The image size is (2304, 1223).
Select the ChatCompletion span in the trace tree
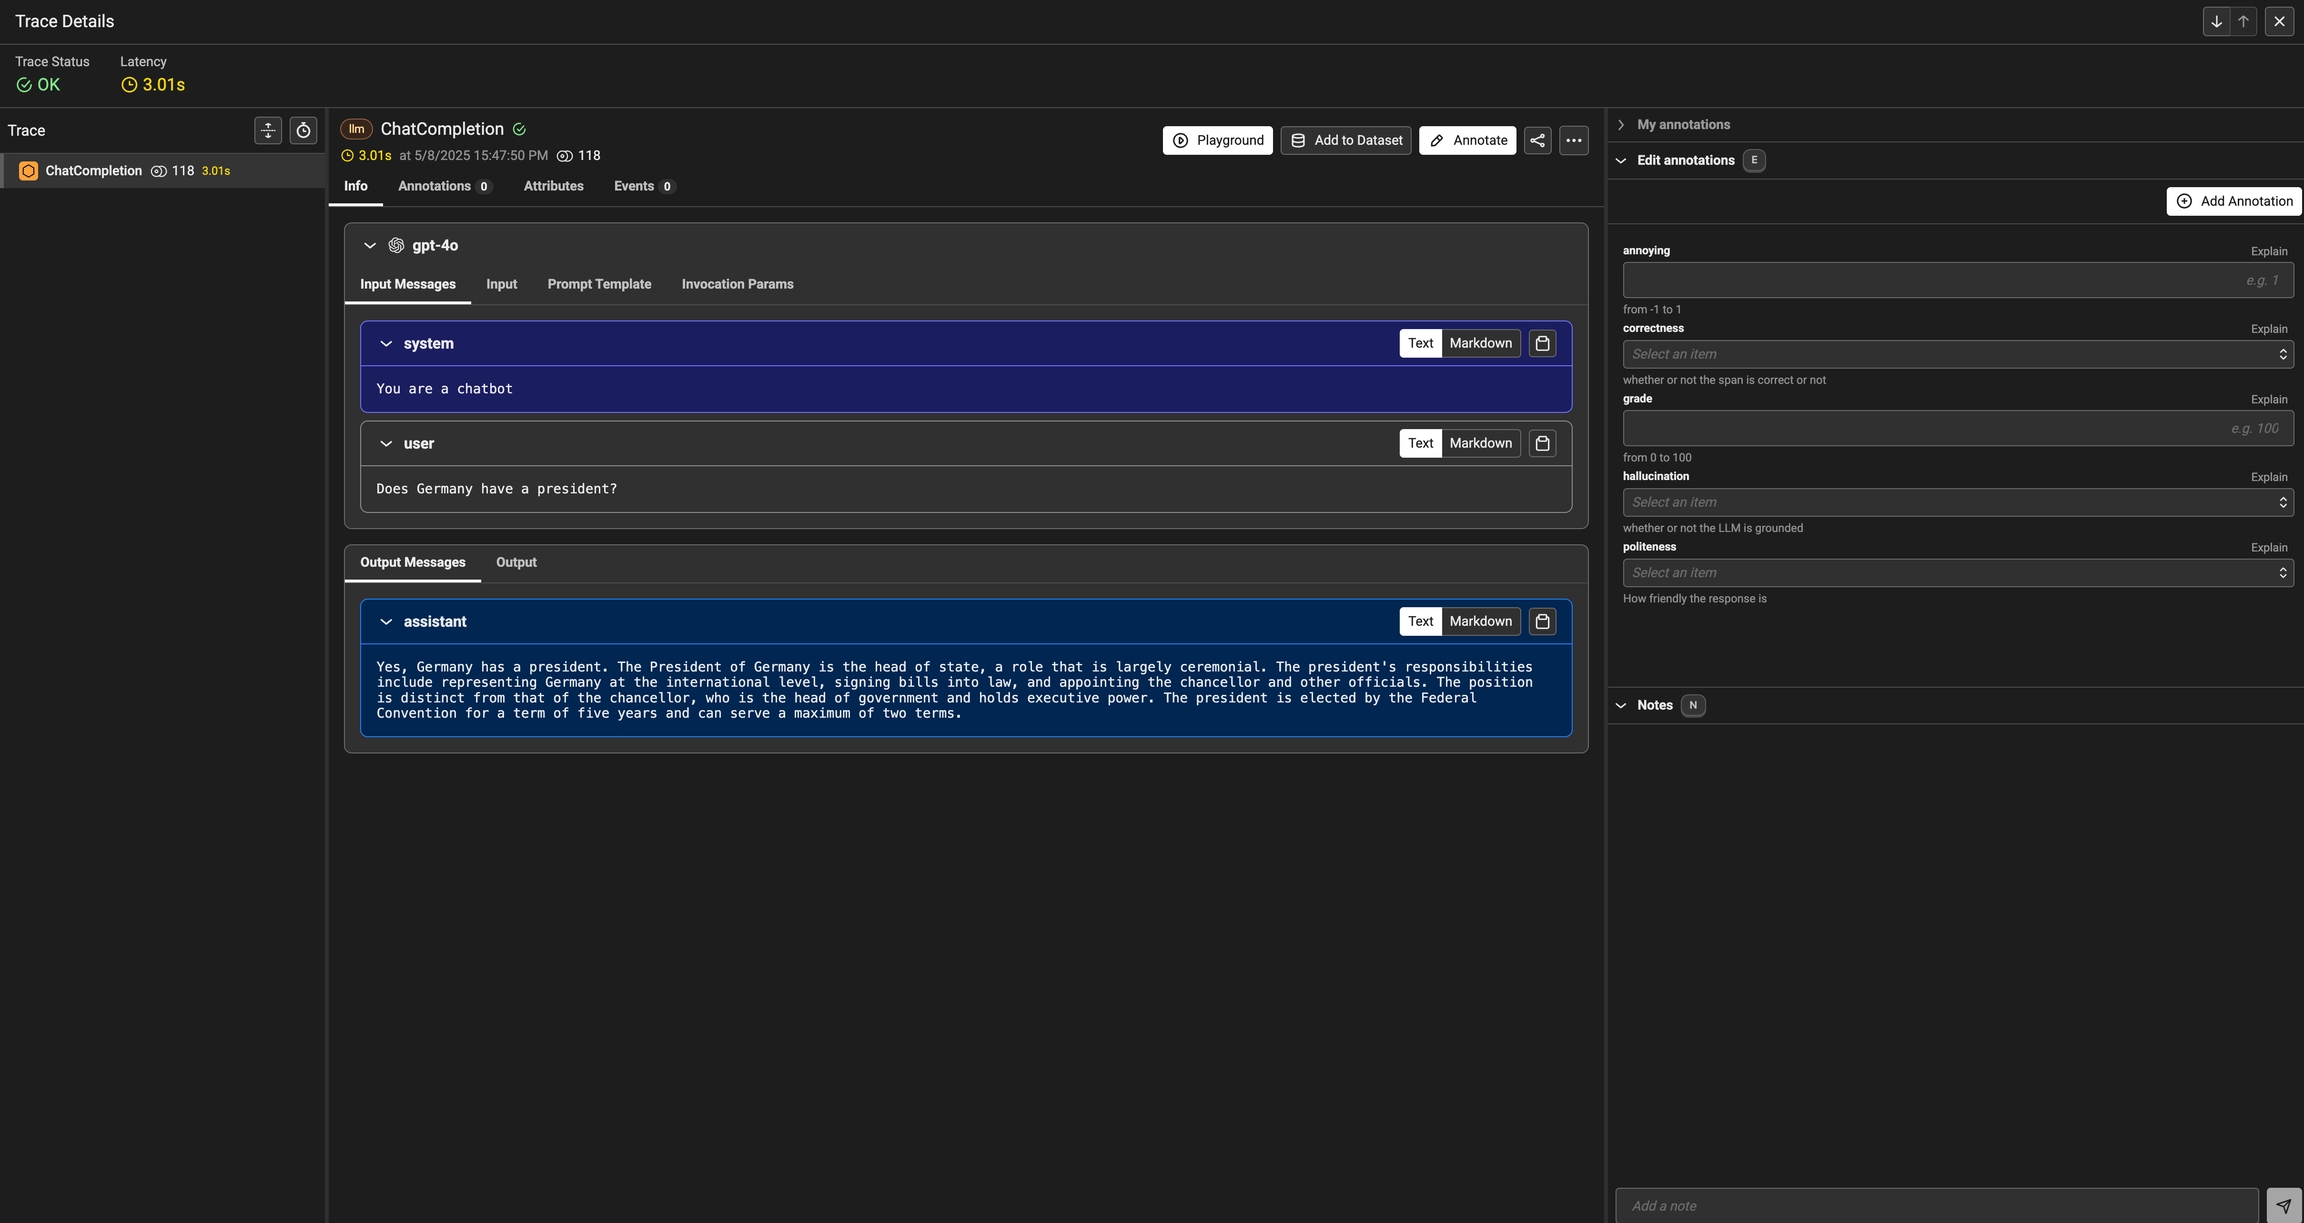[x=94, y=172]
